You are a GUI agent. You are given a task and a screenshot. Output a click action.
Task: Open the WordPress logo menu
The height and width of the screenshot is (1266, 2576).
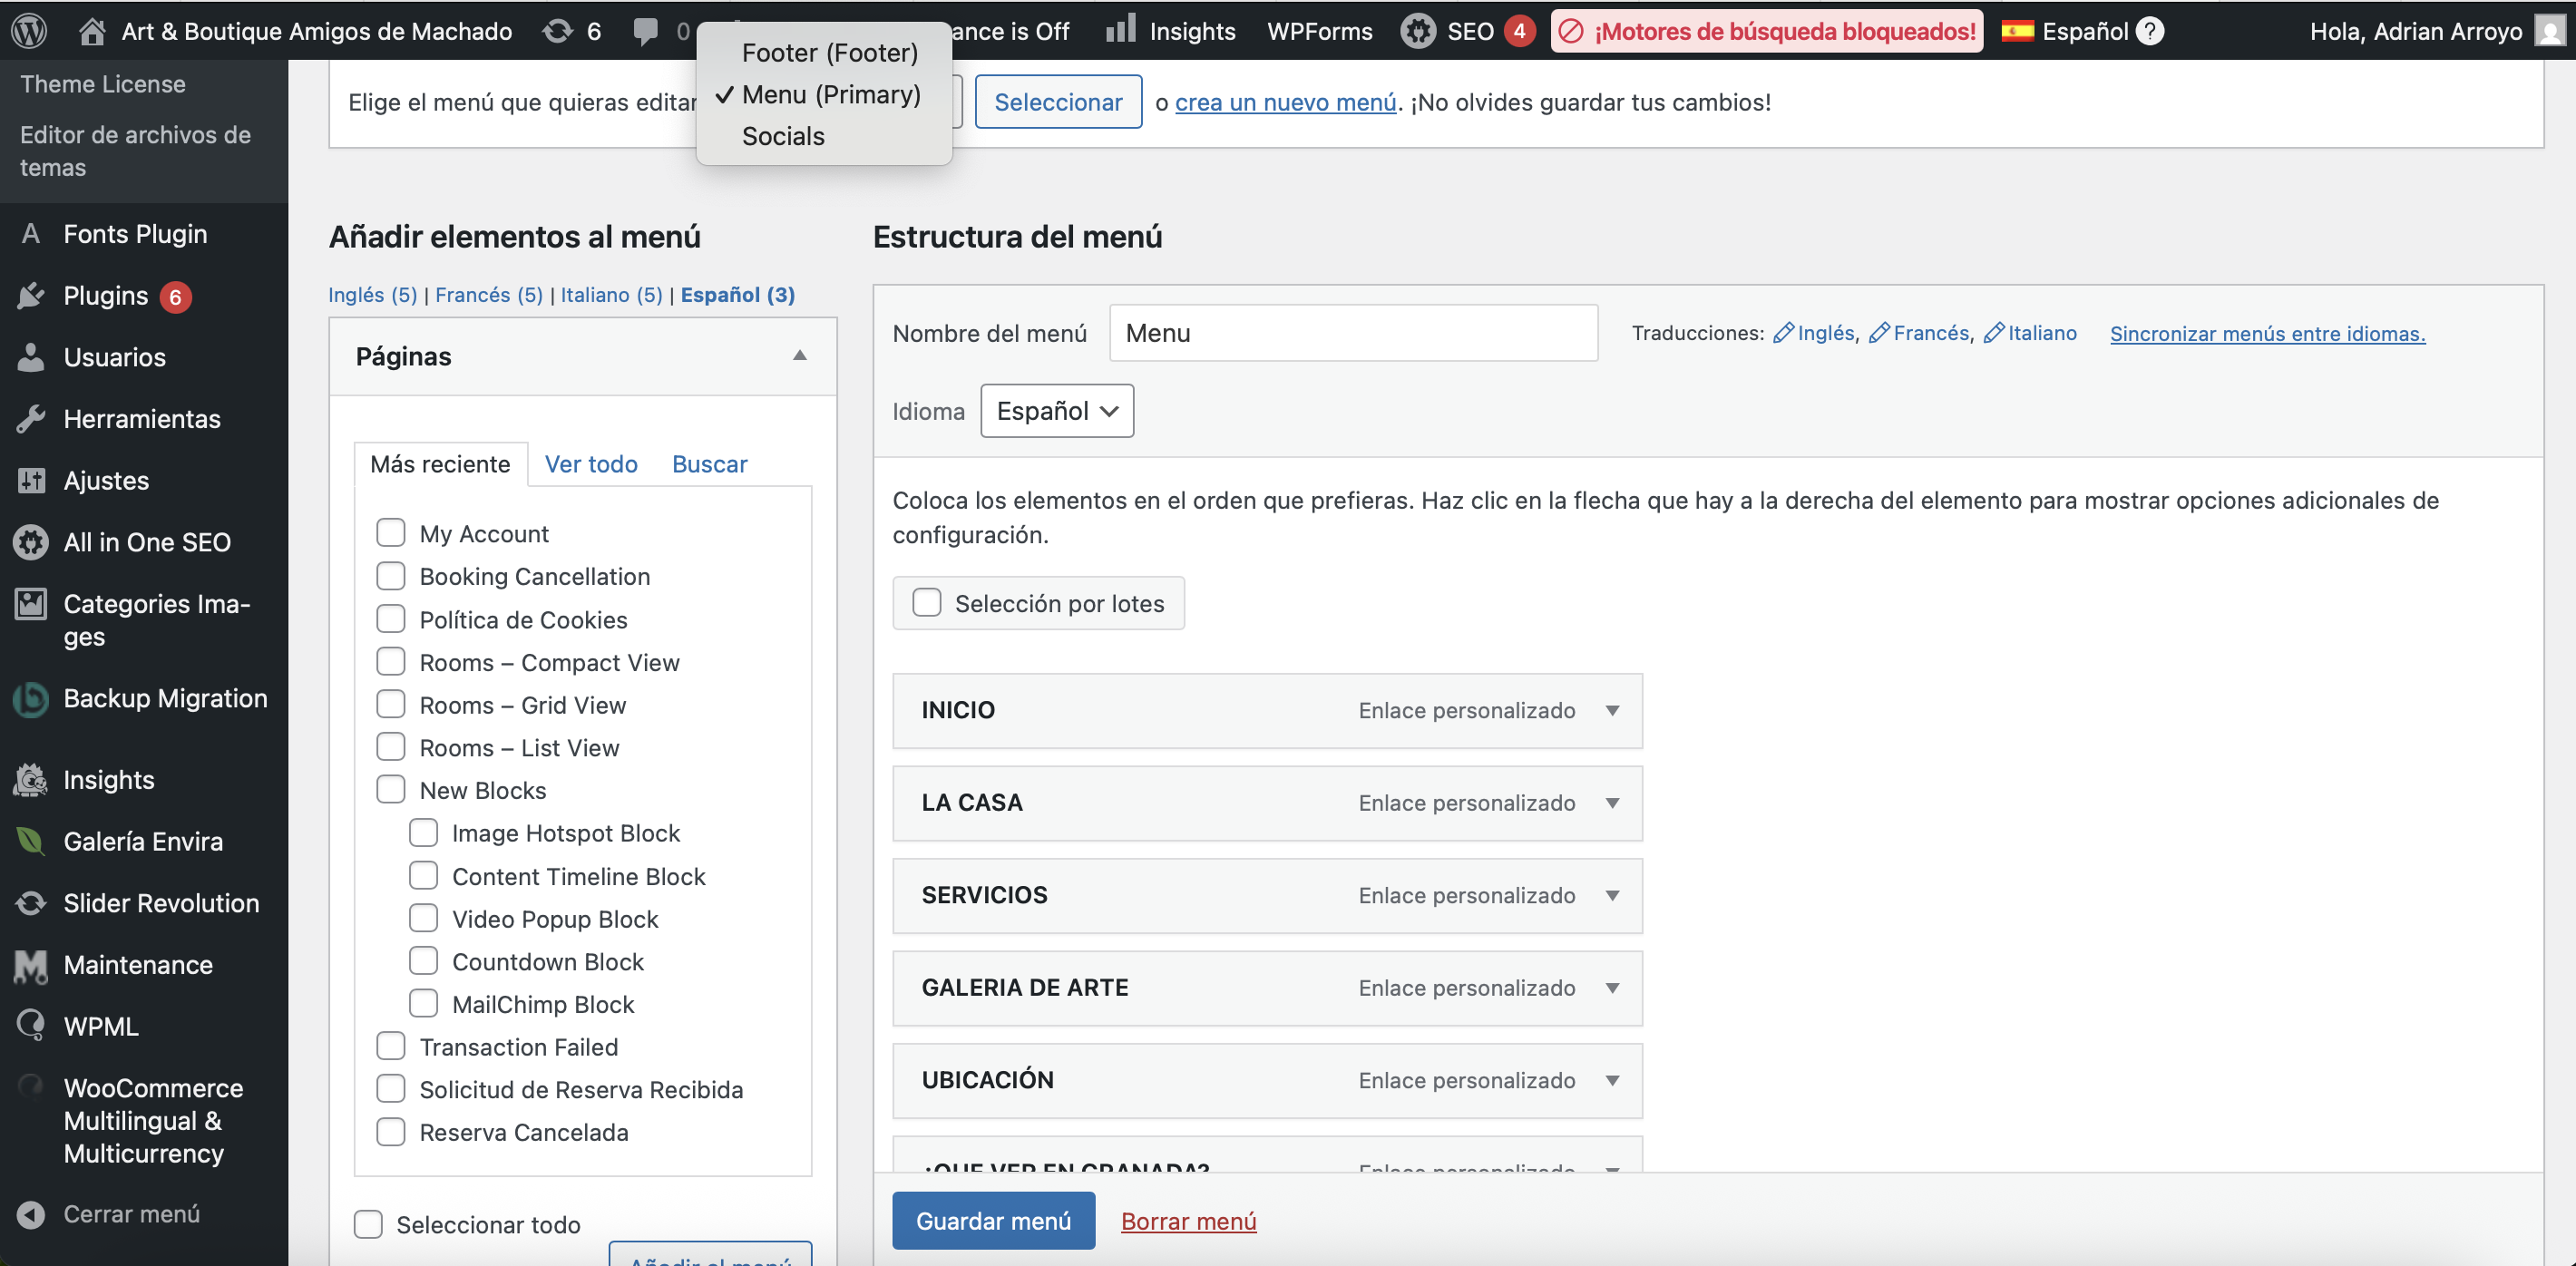tap(30, 31)
